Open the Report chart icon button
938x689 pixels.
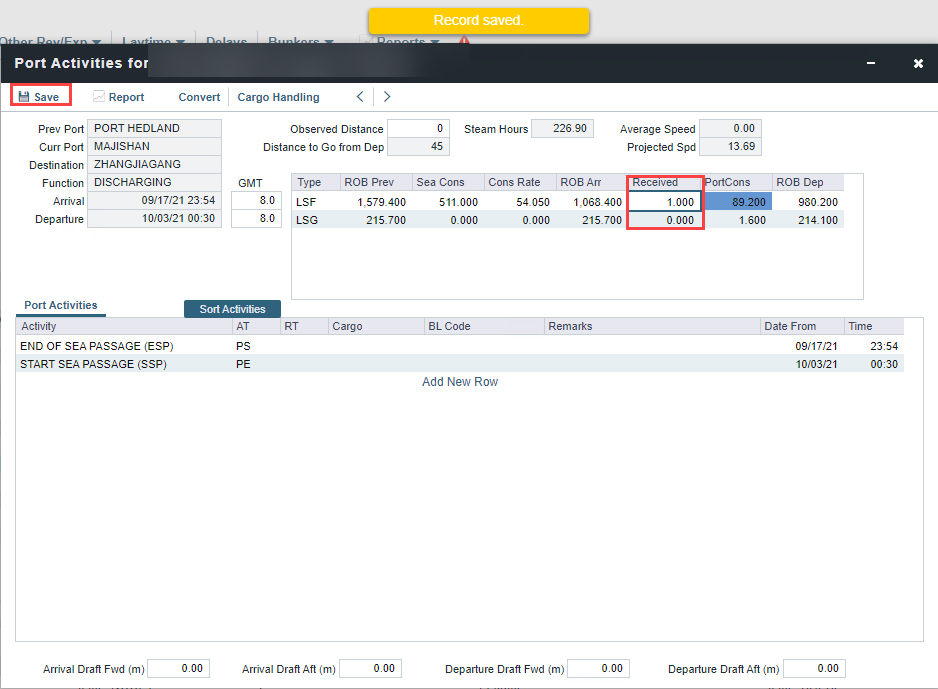[118, 97]
